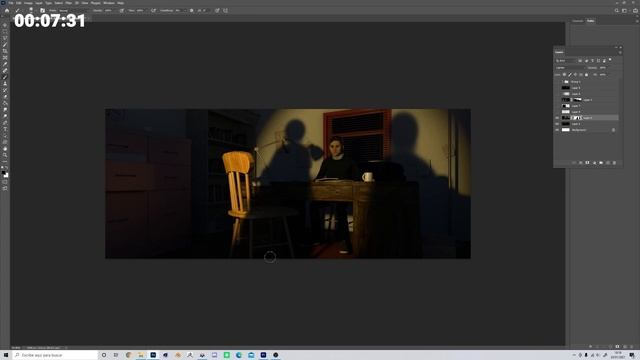Open the brush Opacity dropdown
The width and height of the screenshot is (640, 360).
tap(109, 11)
